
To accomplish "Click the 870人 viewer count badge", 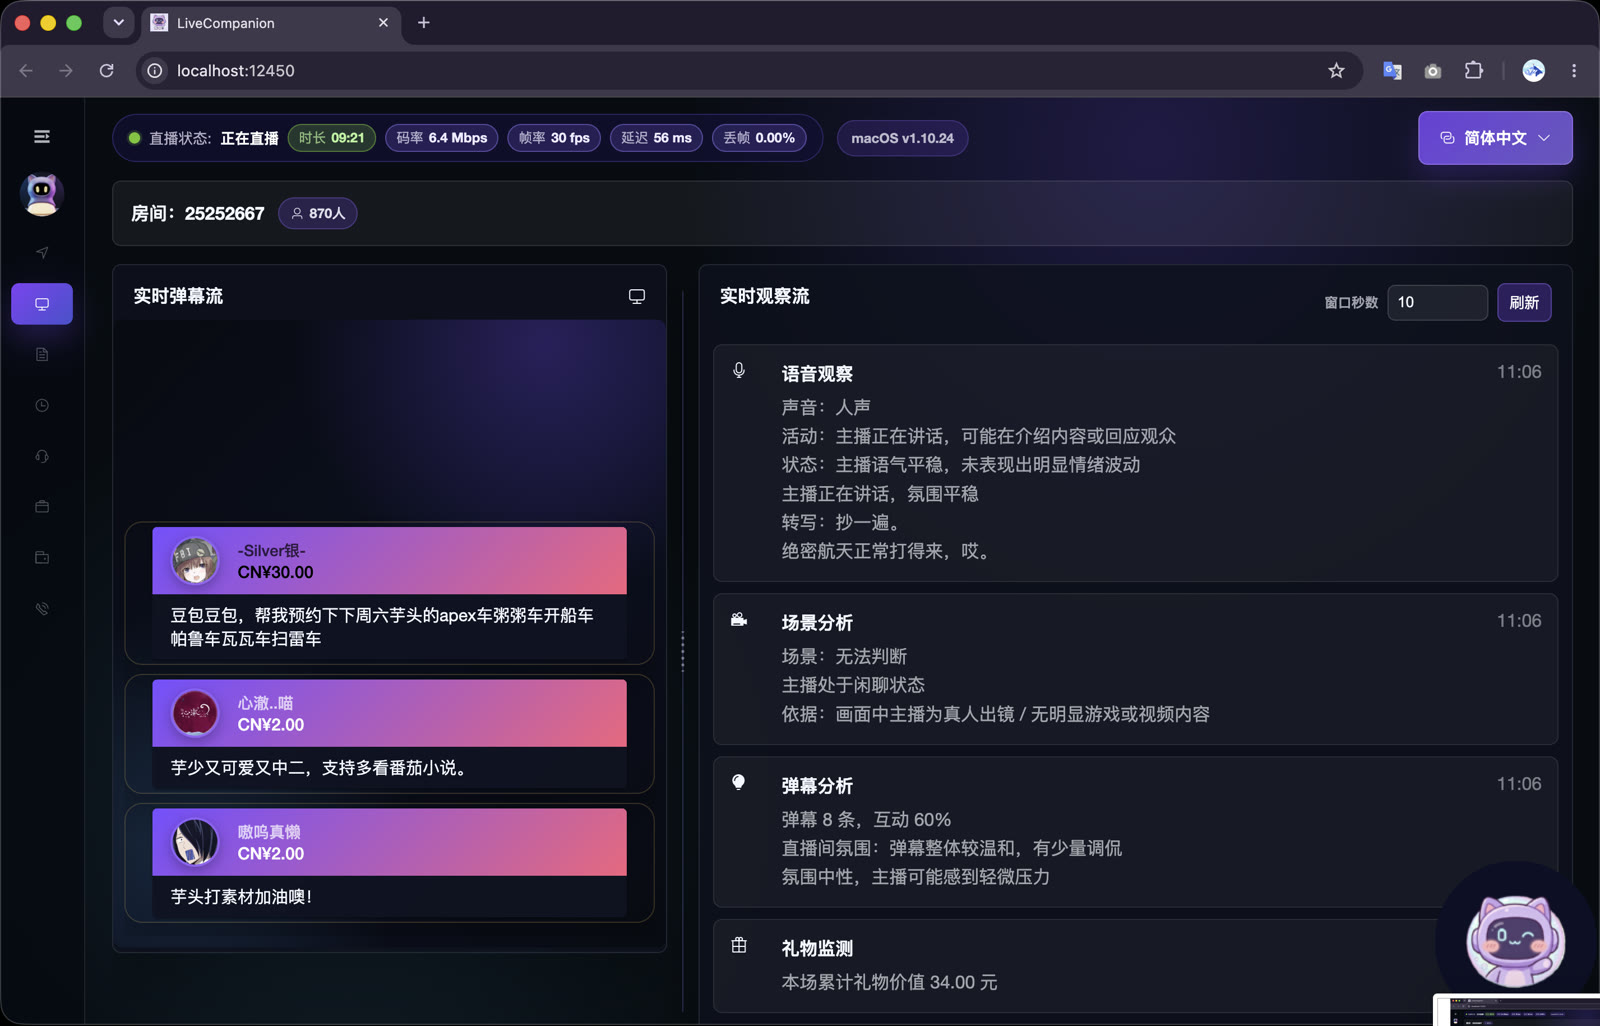I will click(318, 213).
